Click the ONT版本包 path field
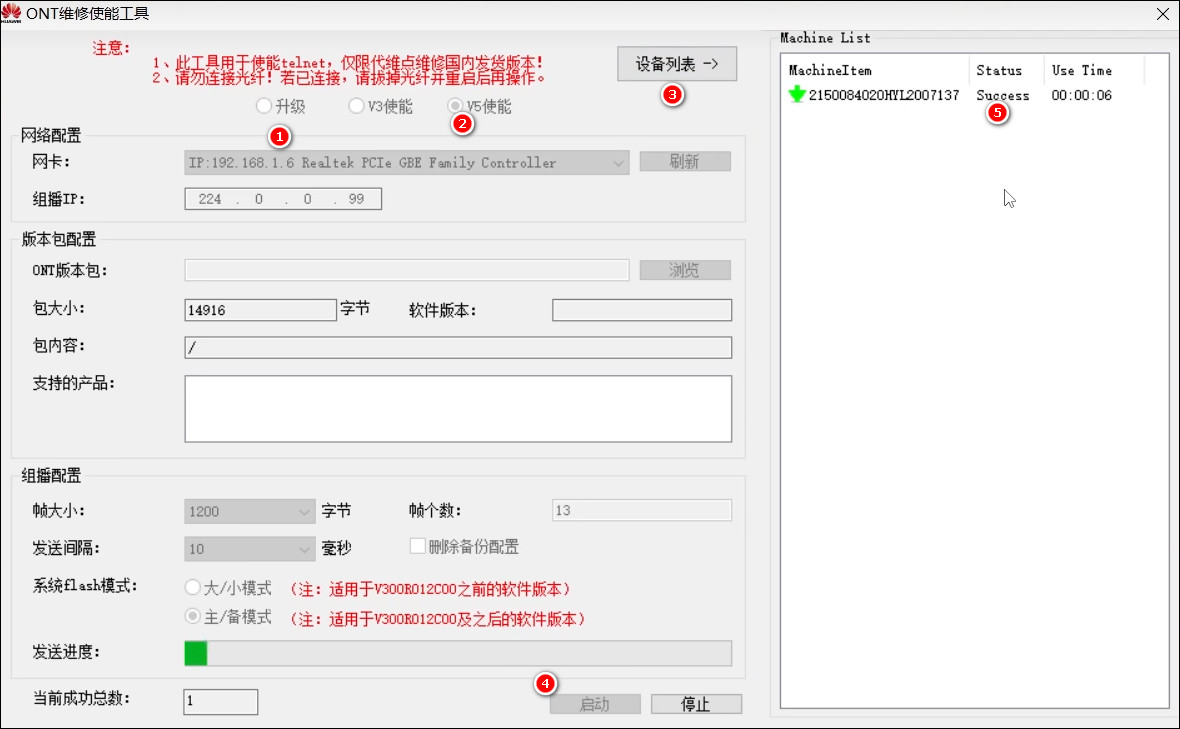1180x729 pixels. point(406,270)
